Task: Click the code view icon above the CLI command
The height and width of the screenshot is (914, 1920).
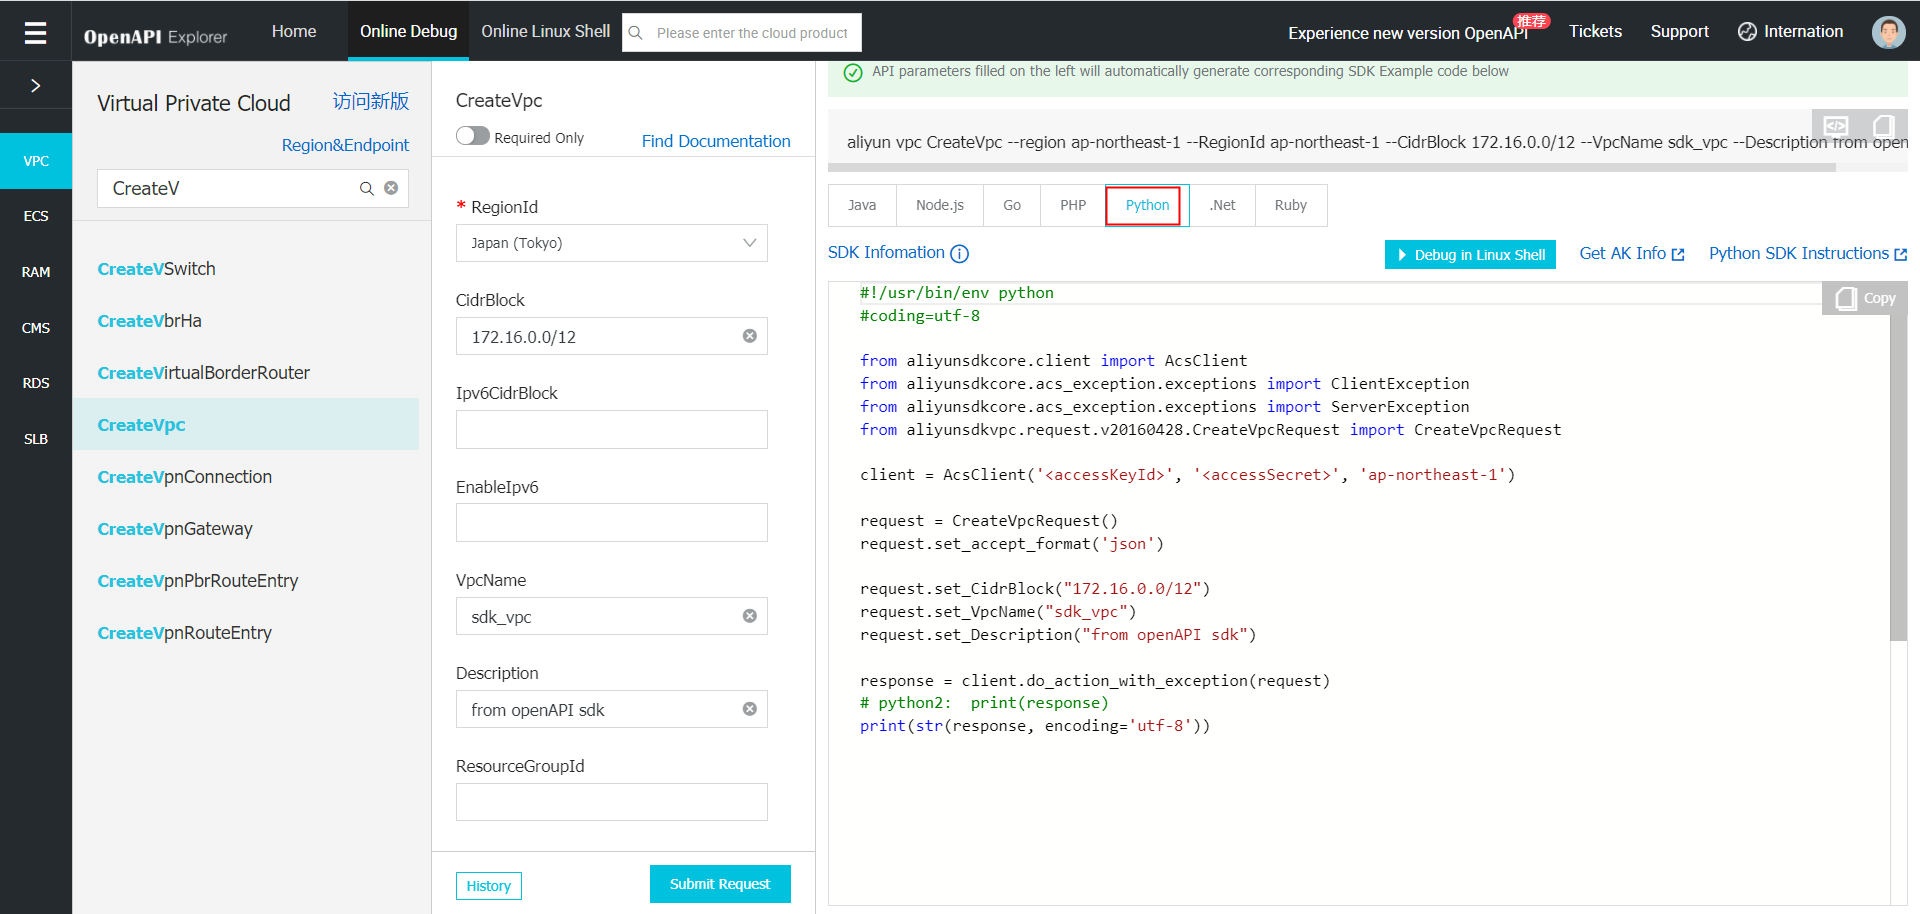Action: (x=1836, y=126)
